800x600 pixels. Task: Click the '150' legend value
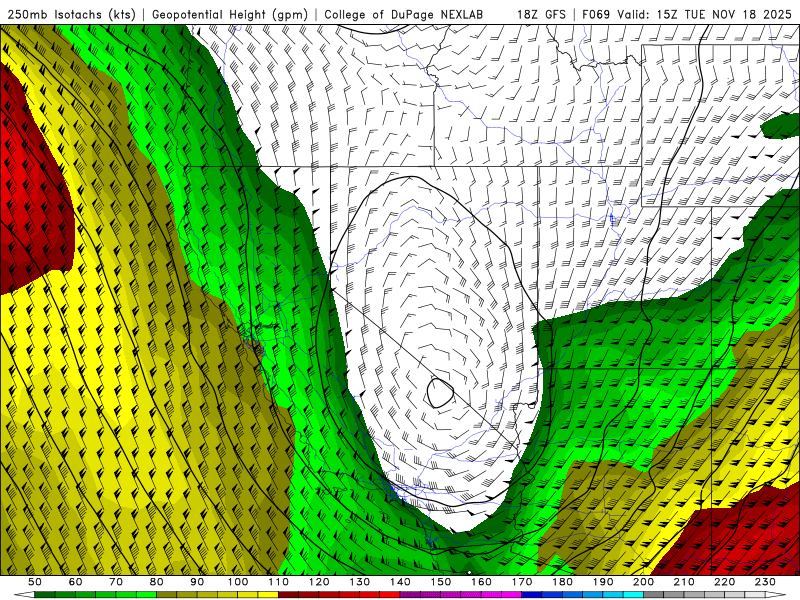tap(441, 582)
